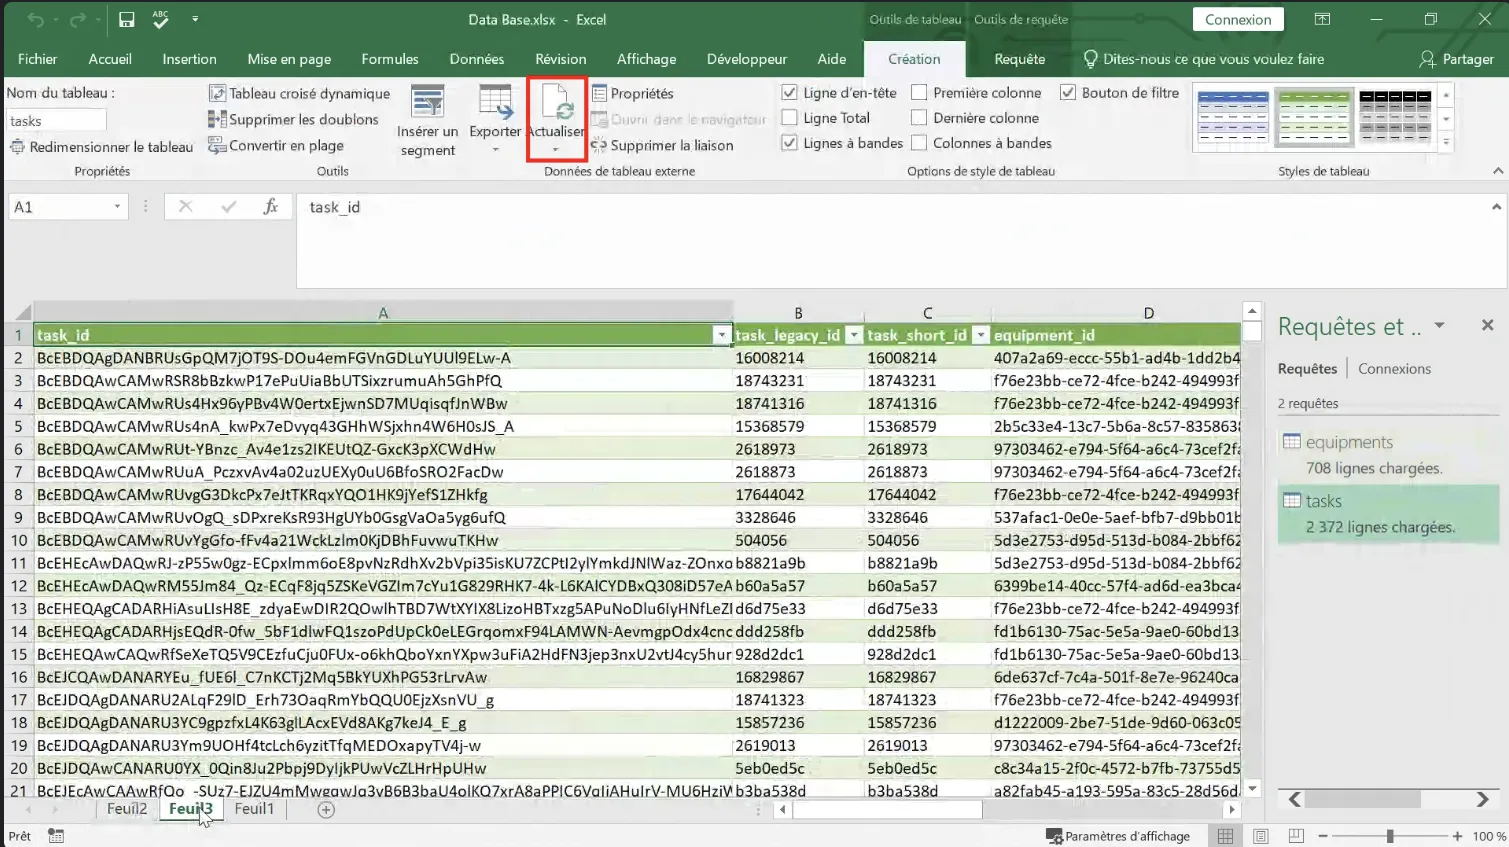Uncheck the Bouton de filtre checkbox
Image resolution: width=1509 pixels, height=847 pixels.
[1068, 93]
